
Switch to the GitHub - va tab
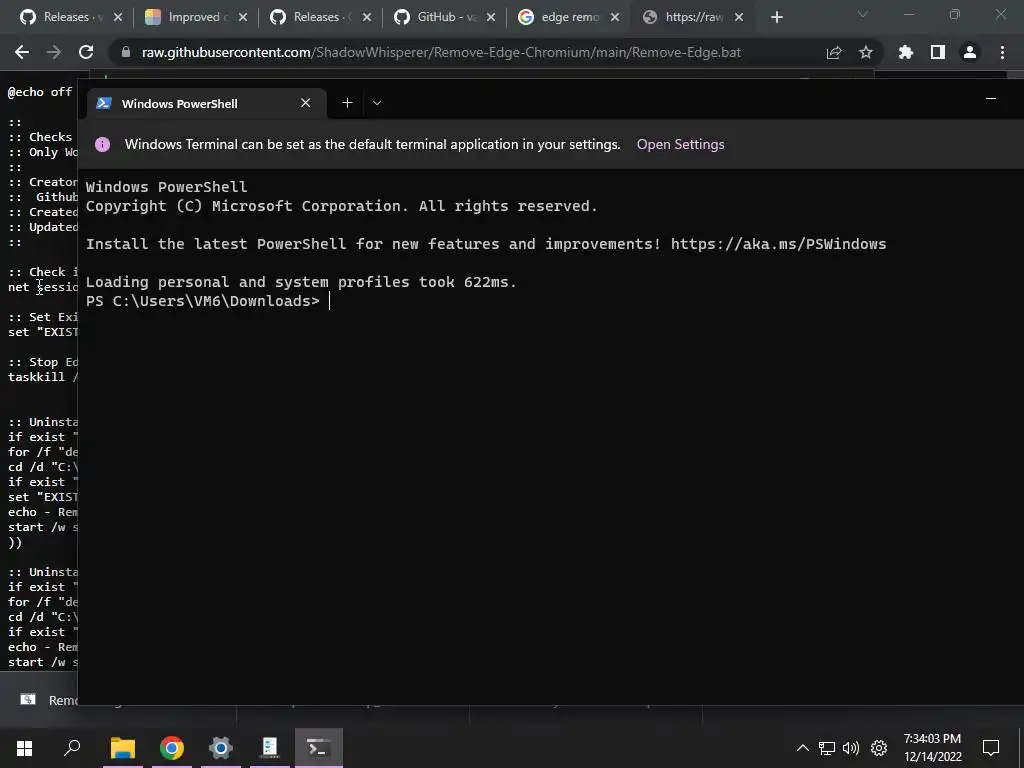pos(445,17)
